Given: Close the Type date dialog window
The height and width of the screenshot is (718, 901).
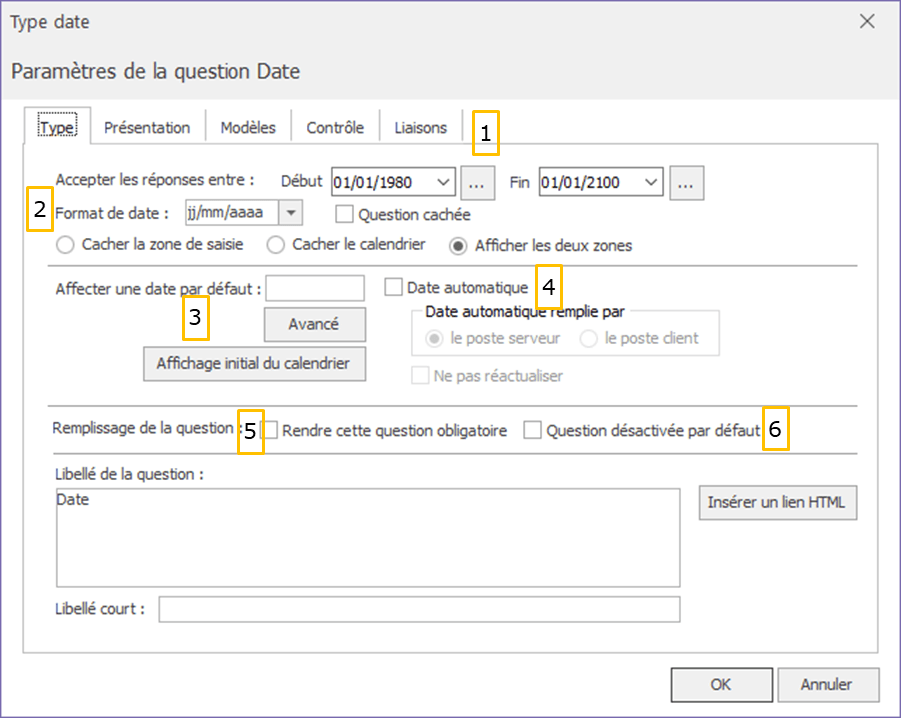Looking at the screenshot, I should pos(867,22).
